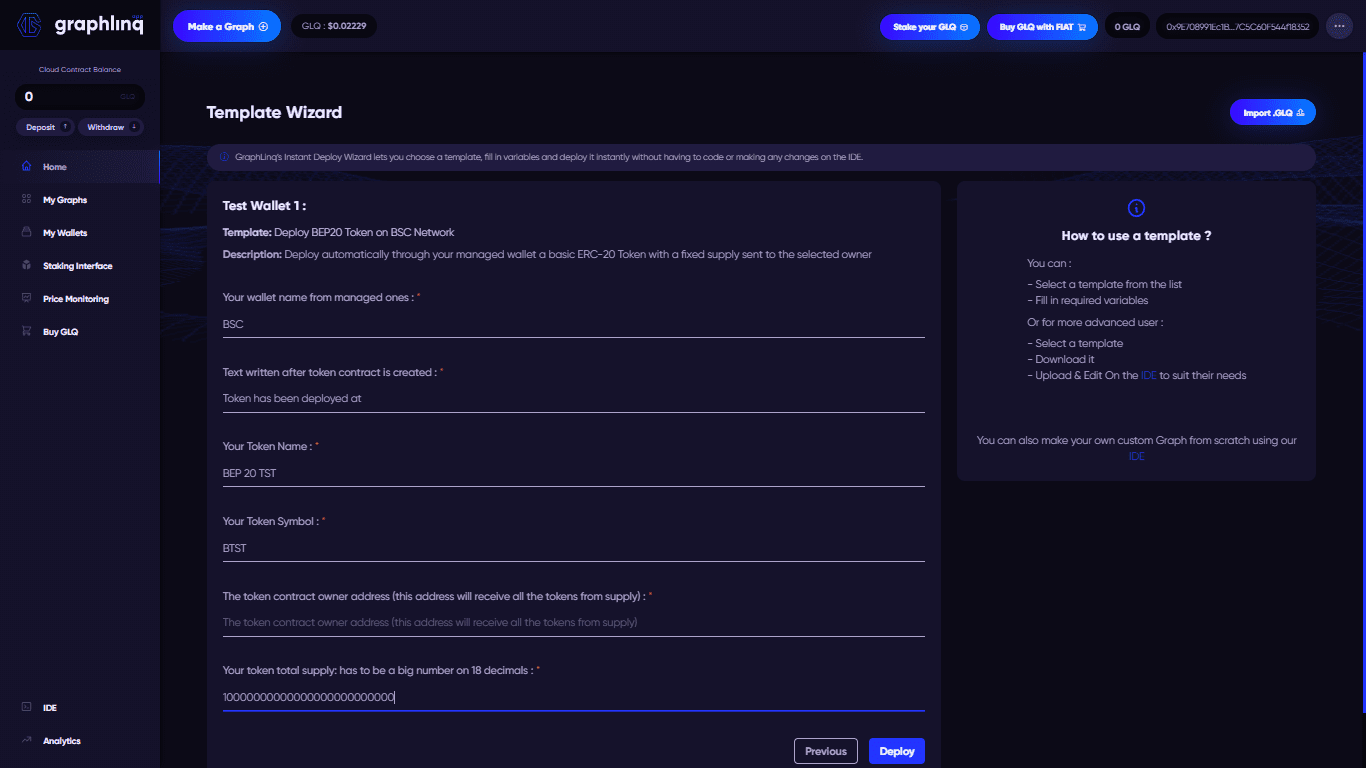1366x768 pixels.
Task: Click the Price Monitoring sidebar icon
Action: (x=26, y=299)
